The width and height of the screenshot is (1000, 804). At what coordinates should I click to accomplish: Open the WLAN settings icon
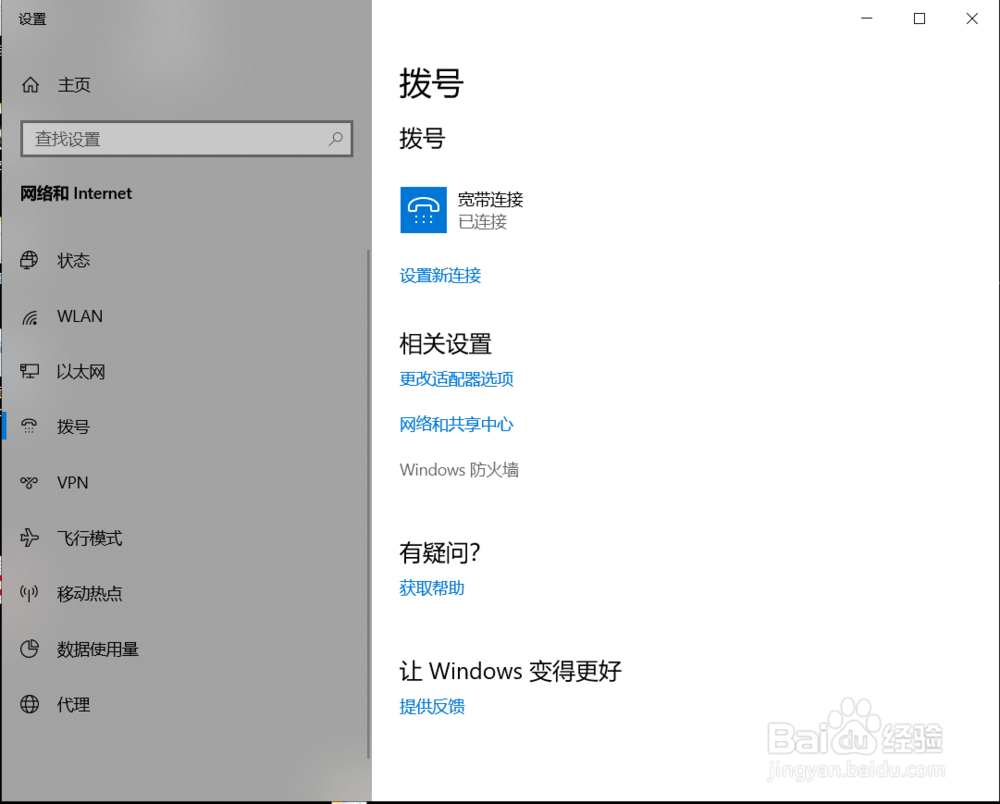[x=30, y=316]
